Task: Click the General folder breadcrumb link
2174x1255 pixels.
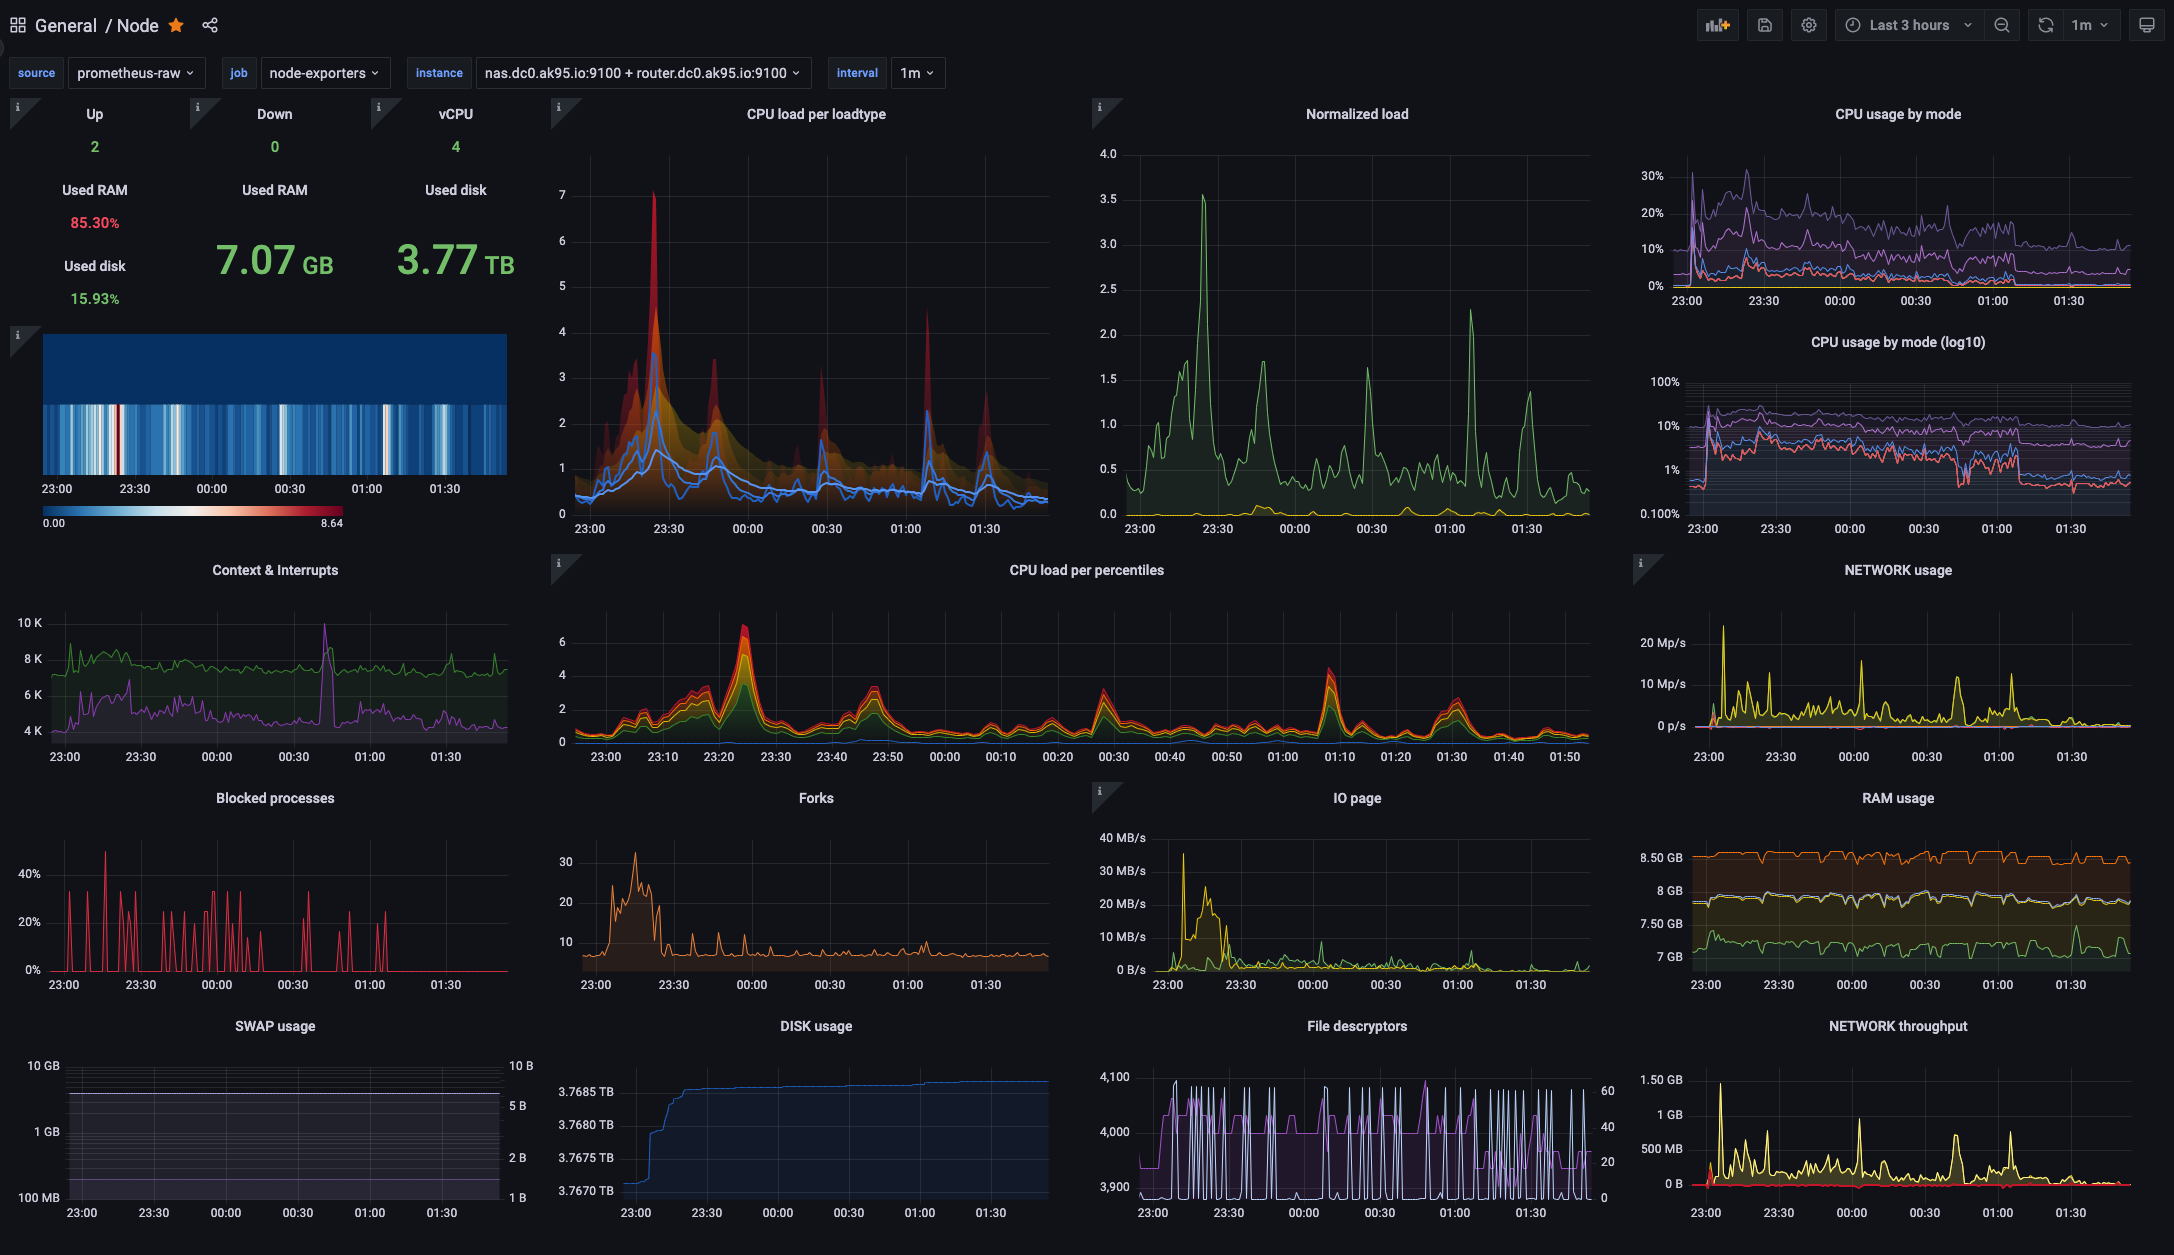Action: [66, 25]
